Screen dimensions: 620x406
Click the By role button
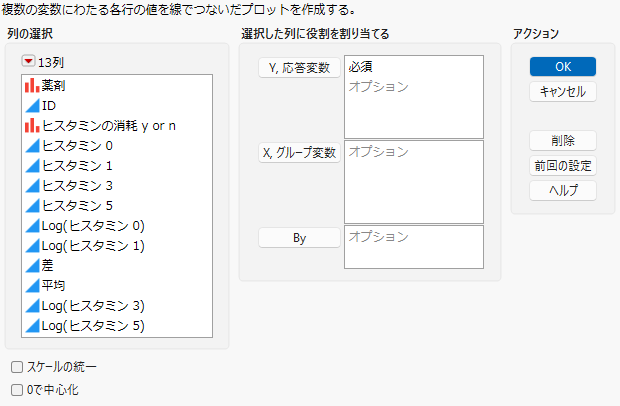point(299,238)
